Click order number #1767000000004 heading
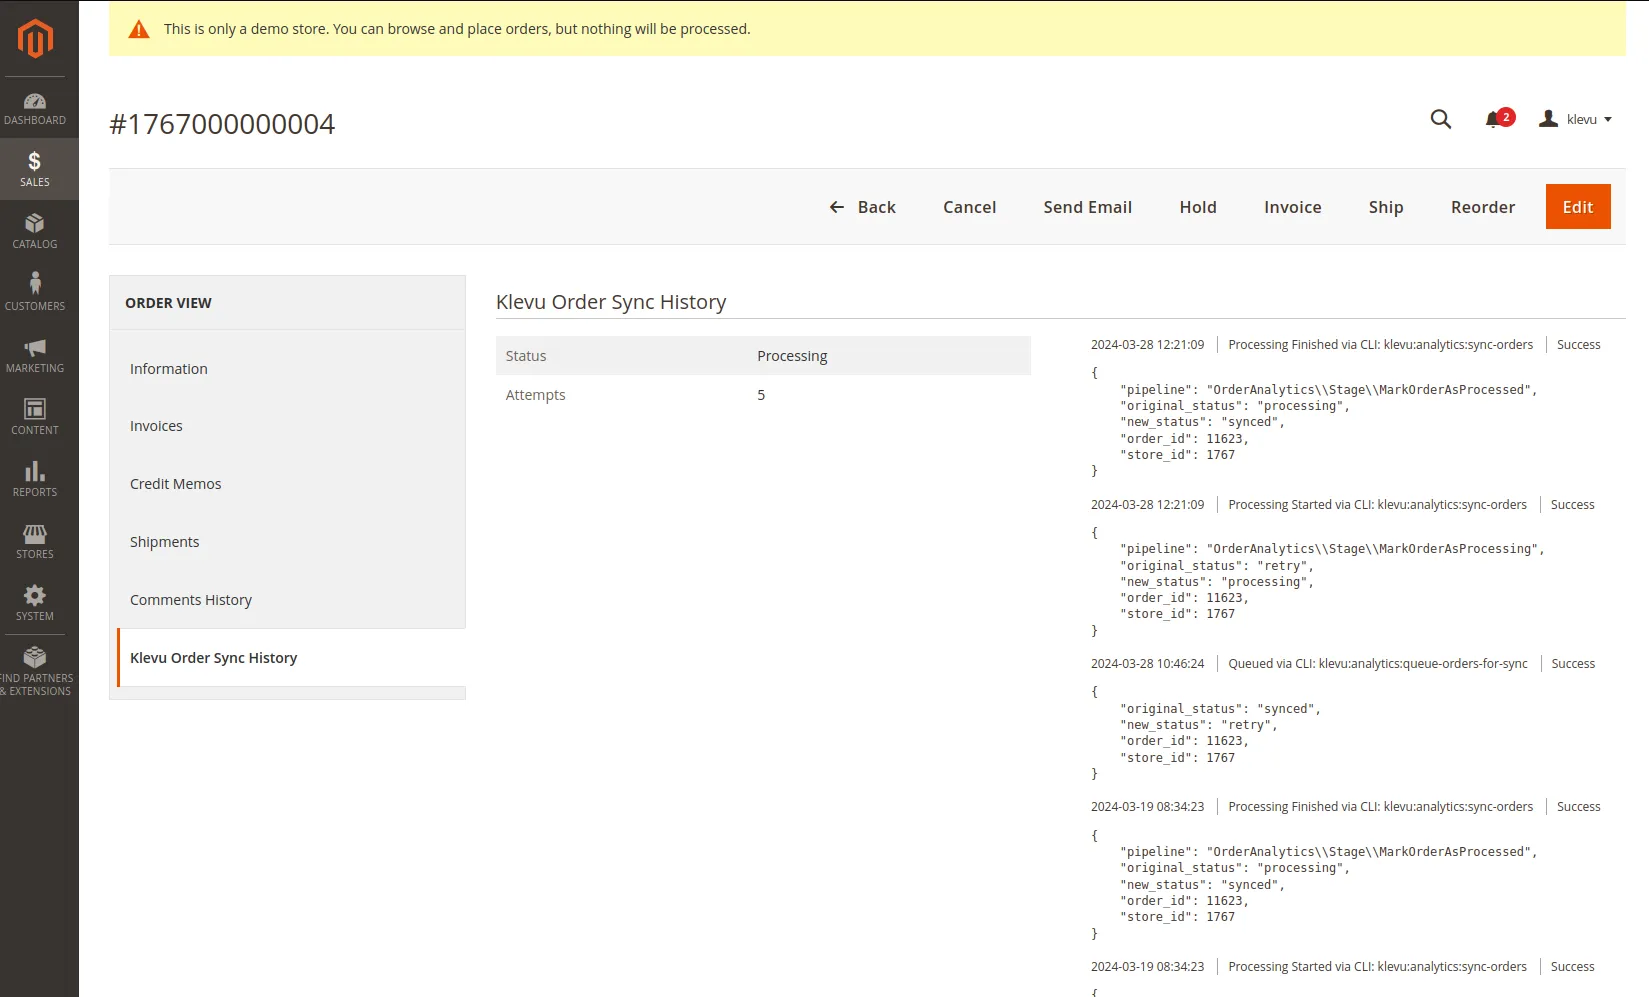 click(x=222, y=124)
